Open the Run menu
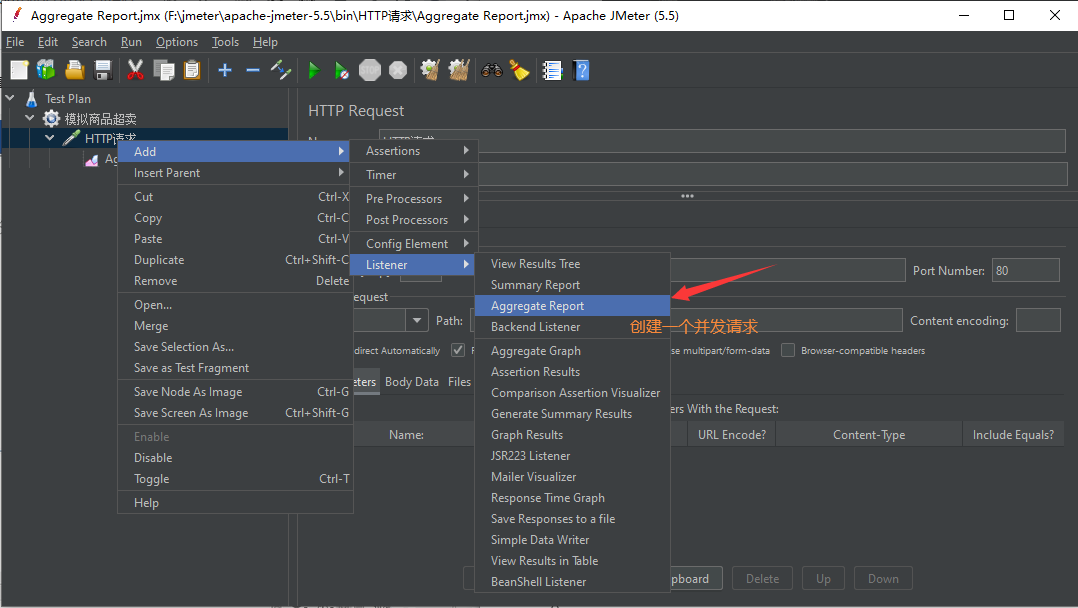The width and height of the screenshot is (1078, 608). 131,42
